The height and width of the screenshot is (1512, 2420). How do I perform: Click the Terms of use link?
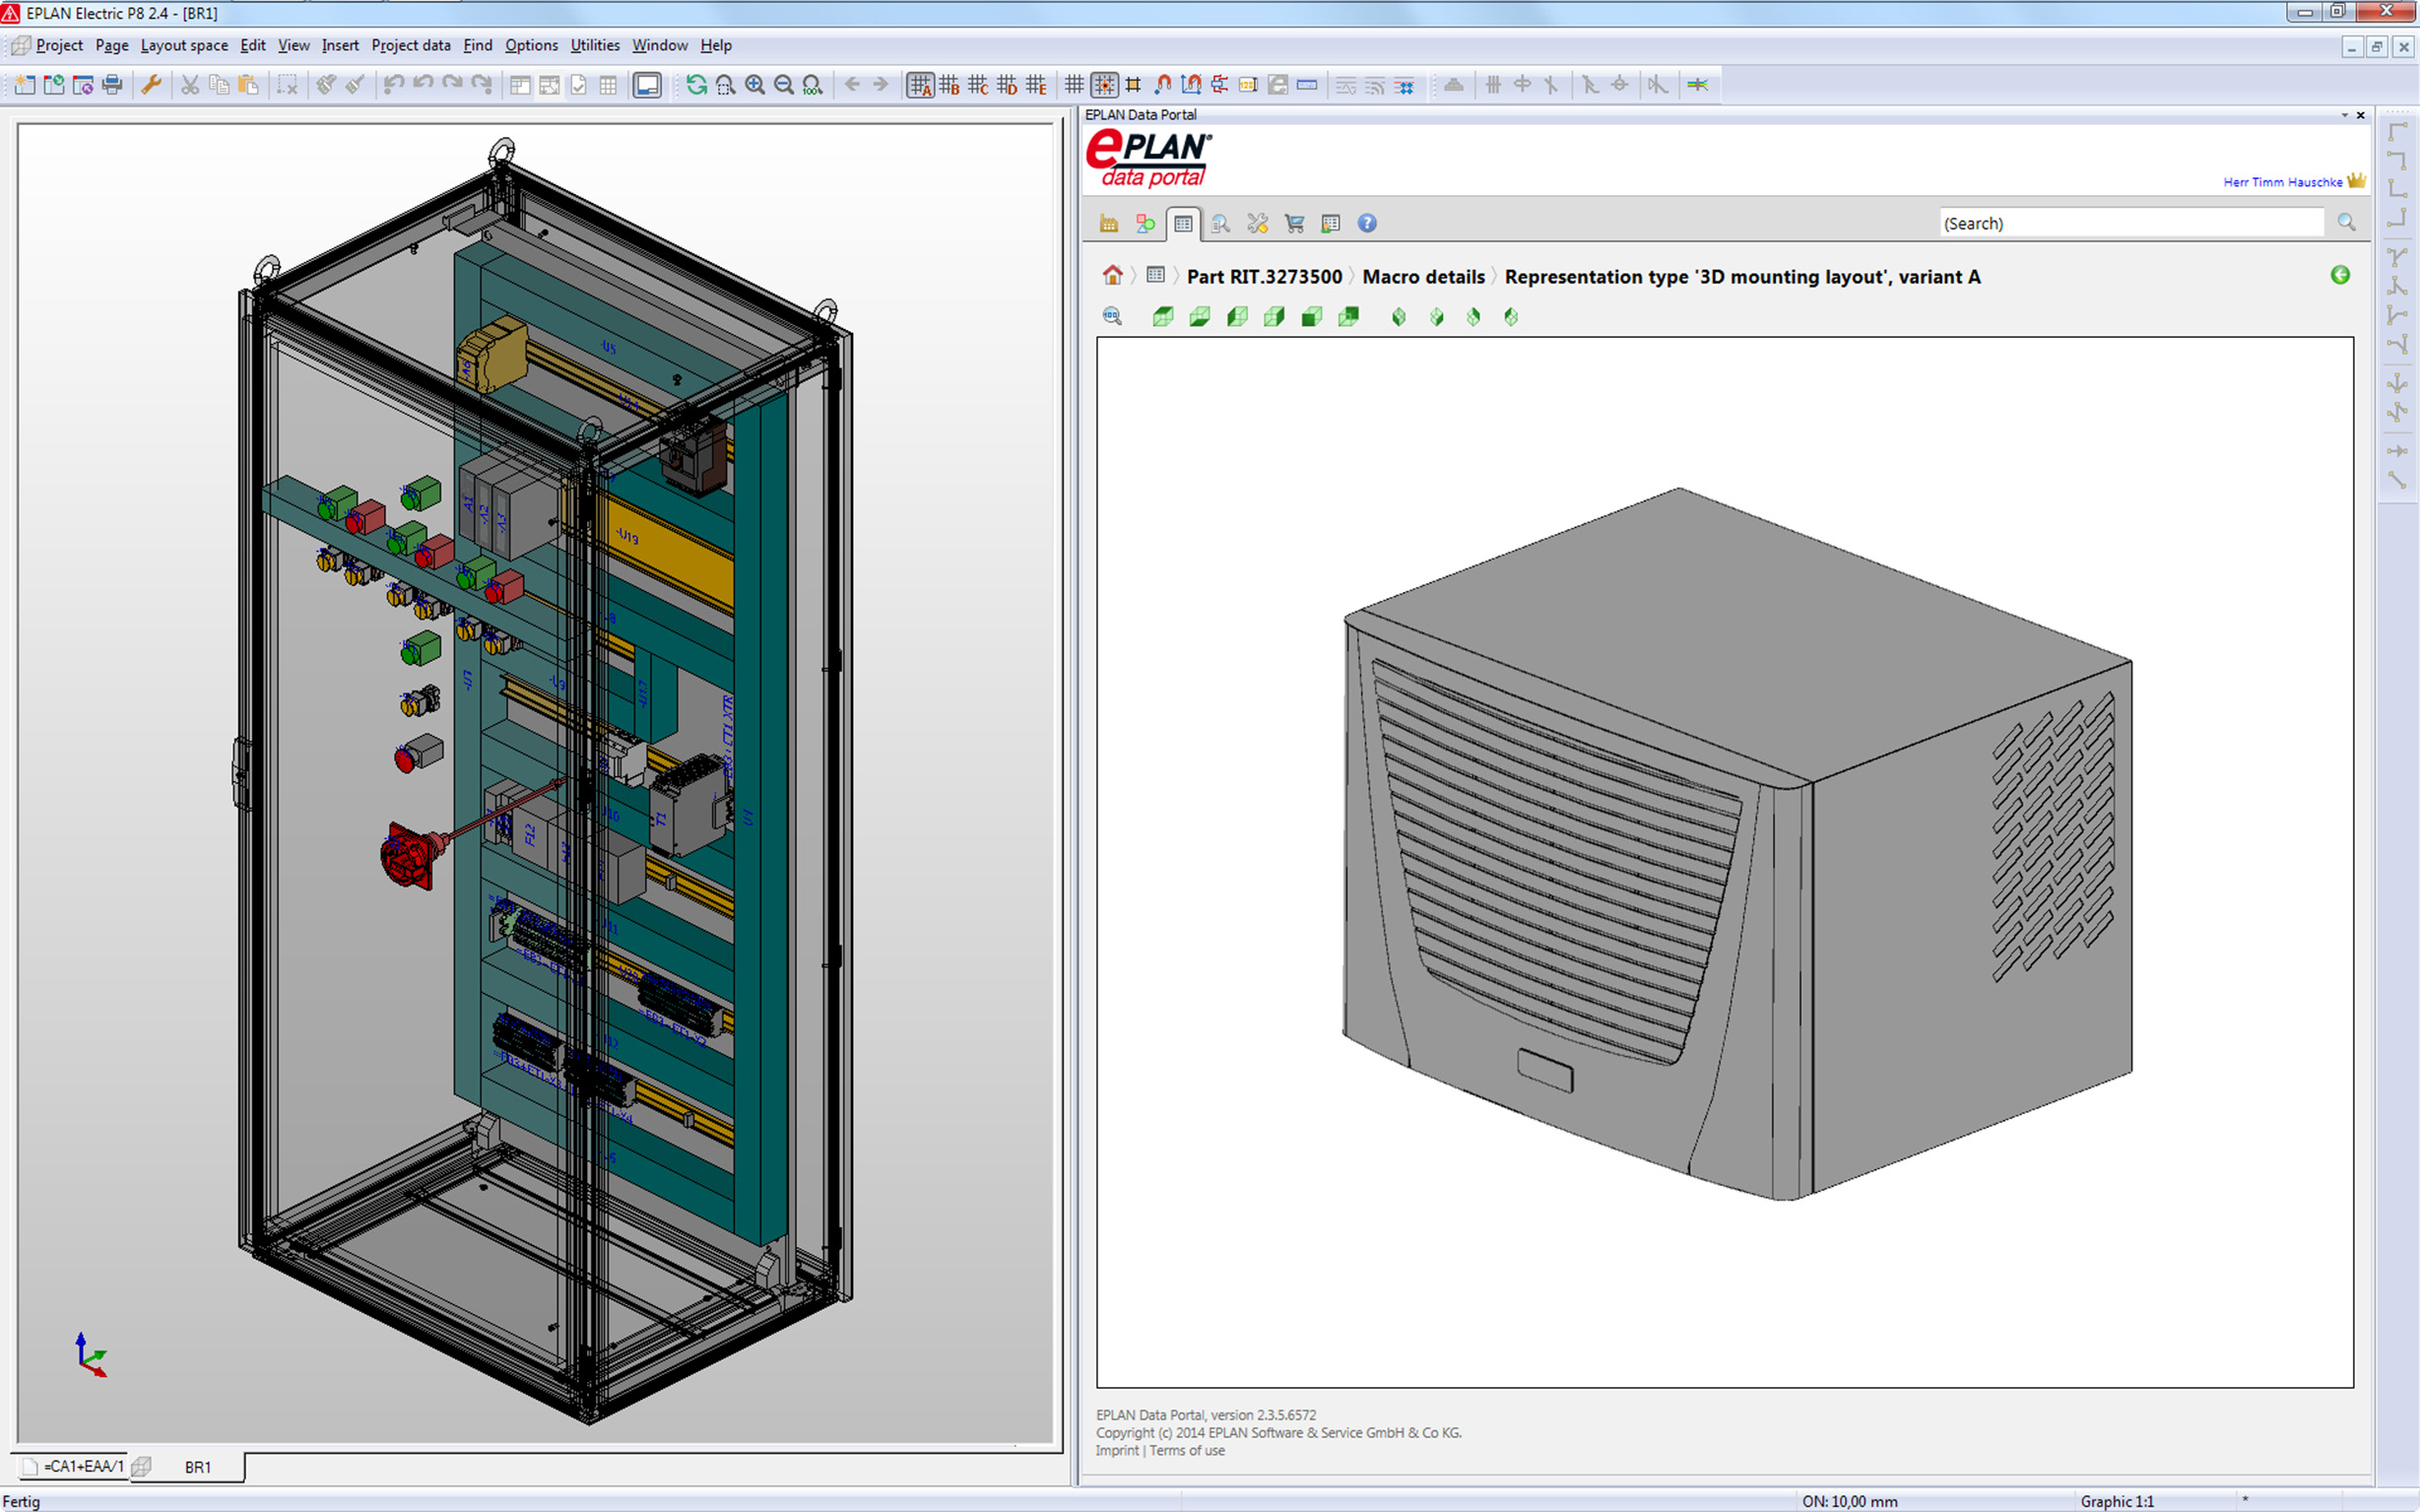coord(1187,1450)
